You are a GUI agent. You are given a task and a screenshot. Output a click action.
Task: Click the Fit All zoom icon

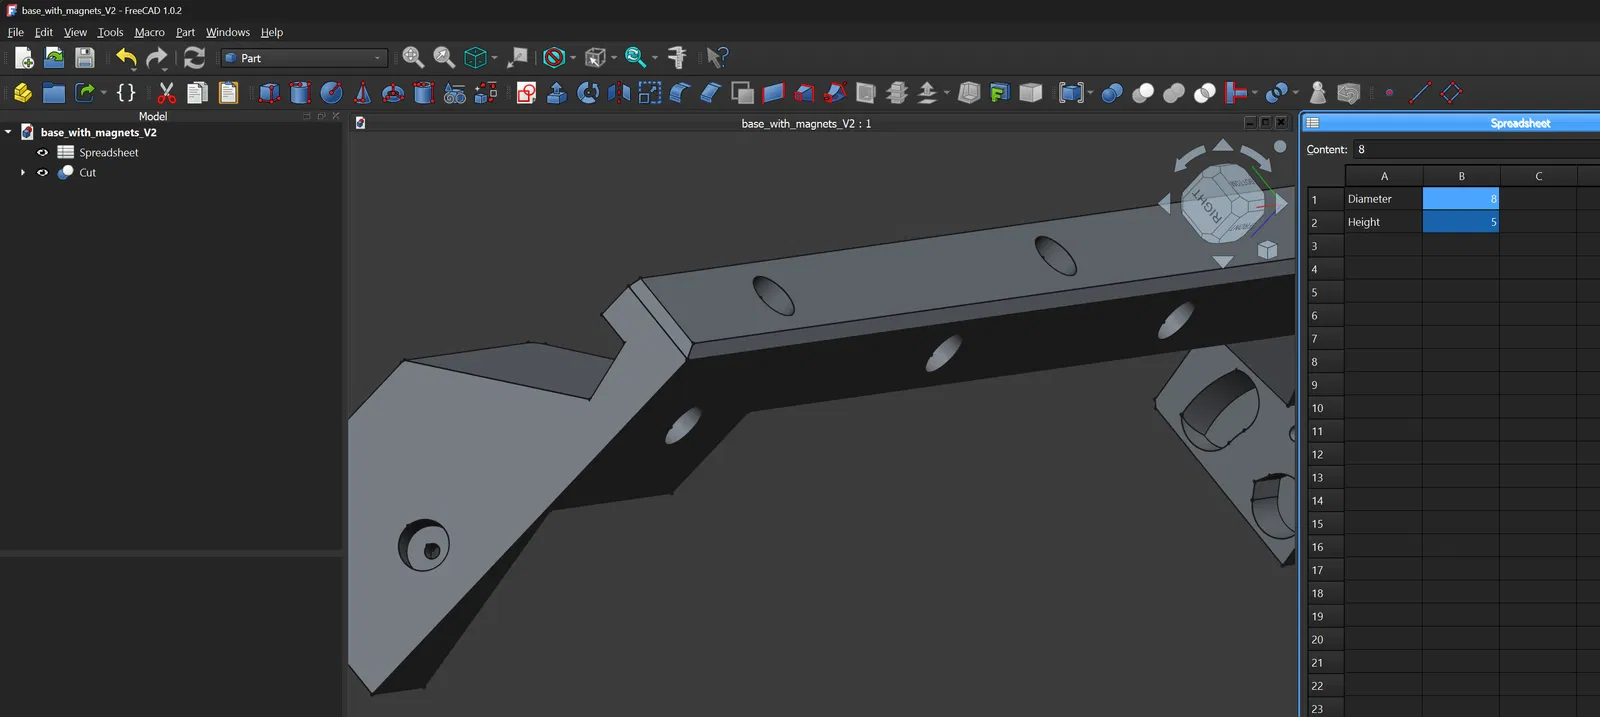tap(413, 57)
